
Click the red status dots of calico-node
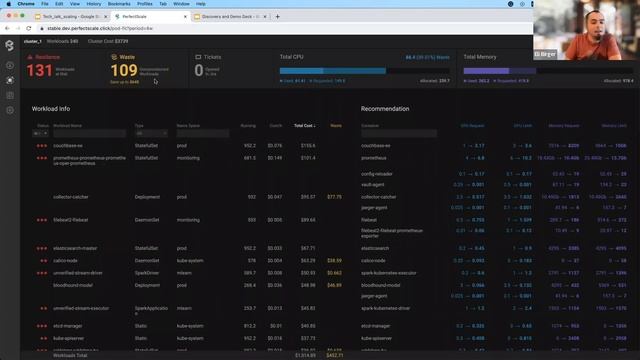coord(43,260)
